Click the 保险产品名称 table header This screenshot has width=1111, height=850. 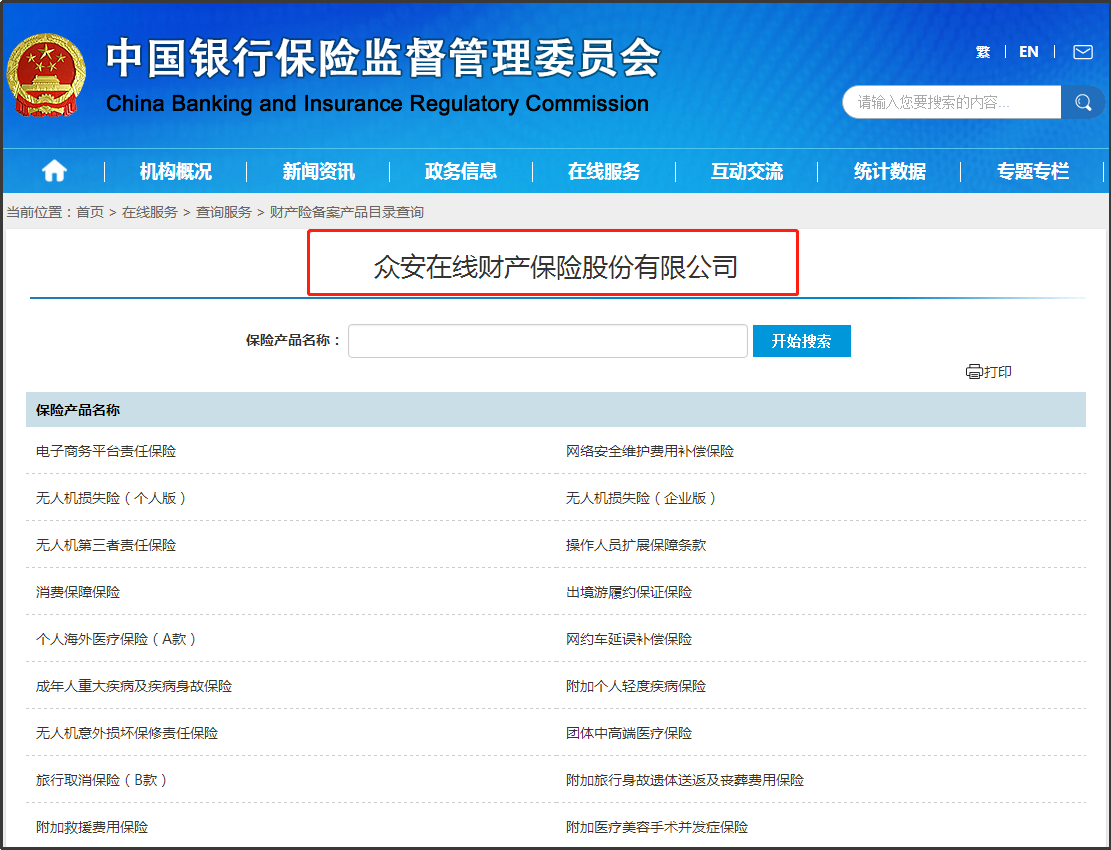click(x=78, y=410)
